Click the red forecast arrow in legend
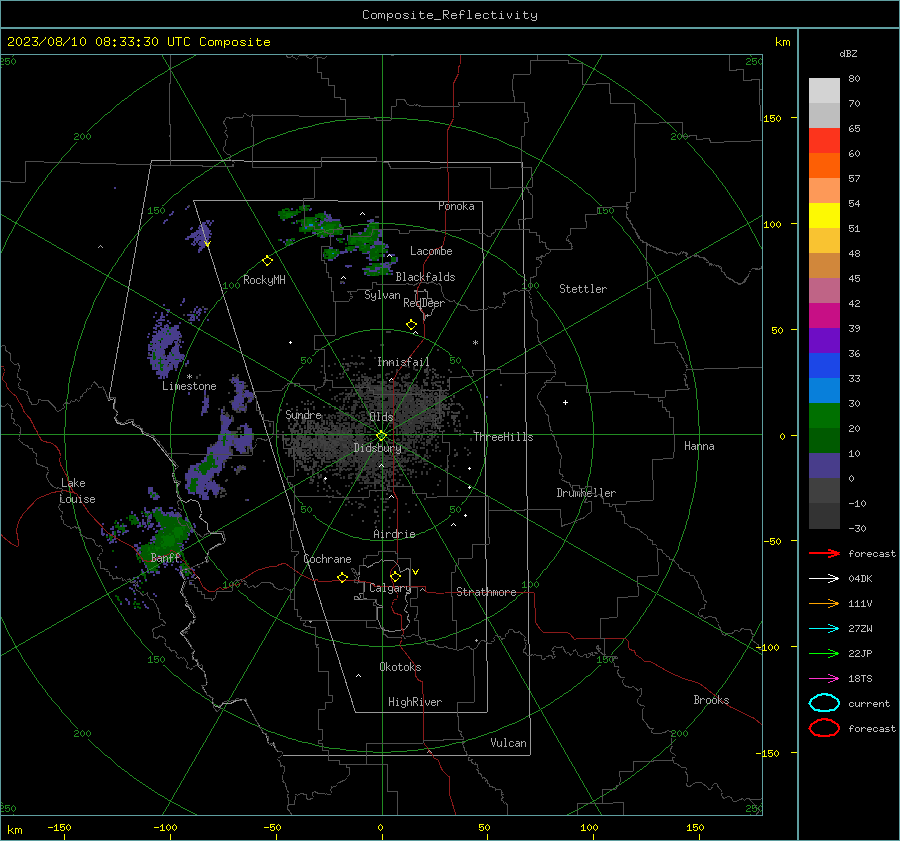900x841 pixels. click(824, 553)
